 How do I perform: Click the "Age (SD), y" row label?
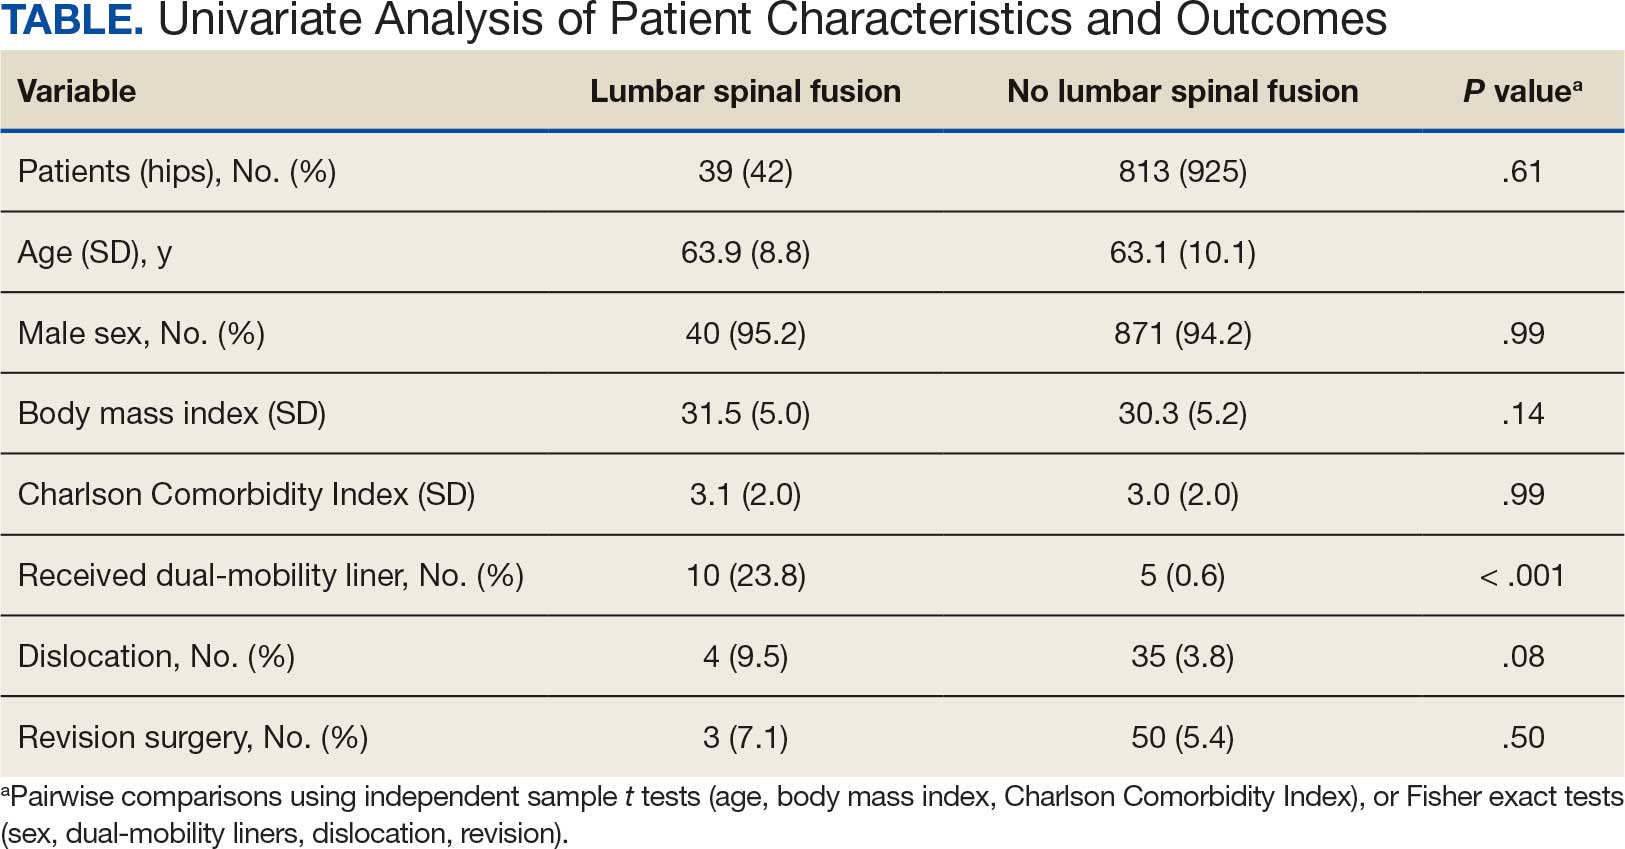pyautogui.click(x=95, y=253)
